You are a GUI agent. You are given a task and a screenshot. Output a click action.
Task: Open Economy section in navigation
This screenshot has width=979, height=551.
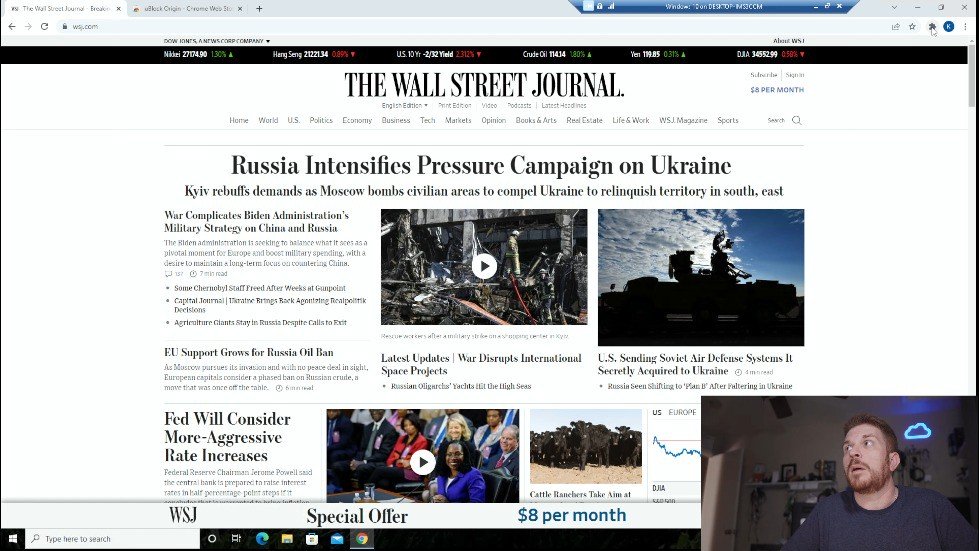(x=357, y=120)
